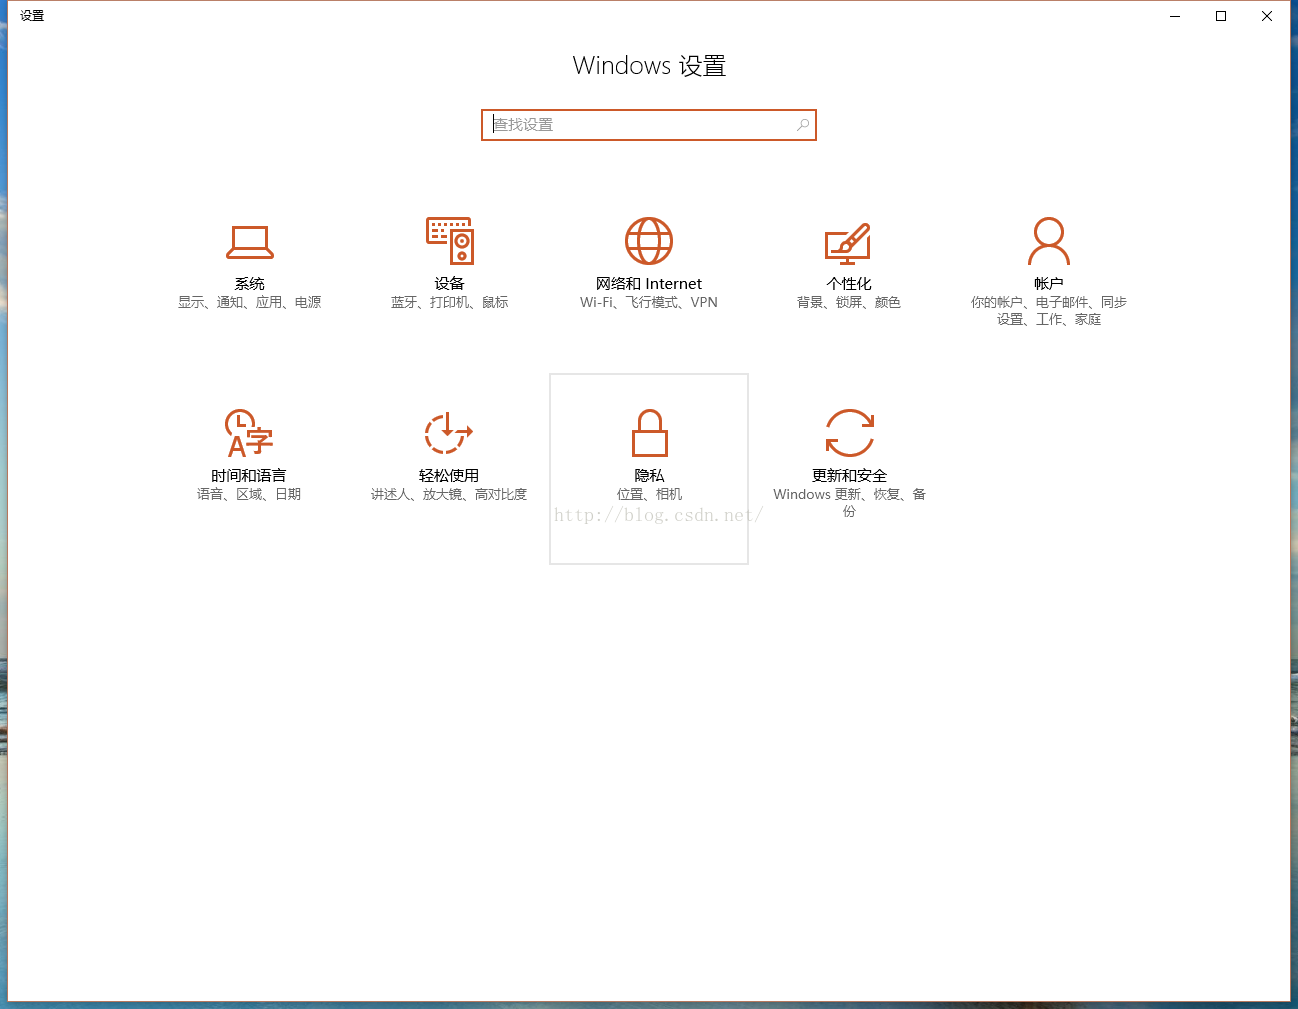Open the 时间和语言 clock-letter icon
1298x1009 pixels.
[x=249, y=433]
